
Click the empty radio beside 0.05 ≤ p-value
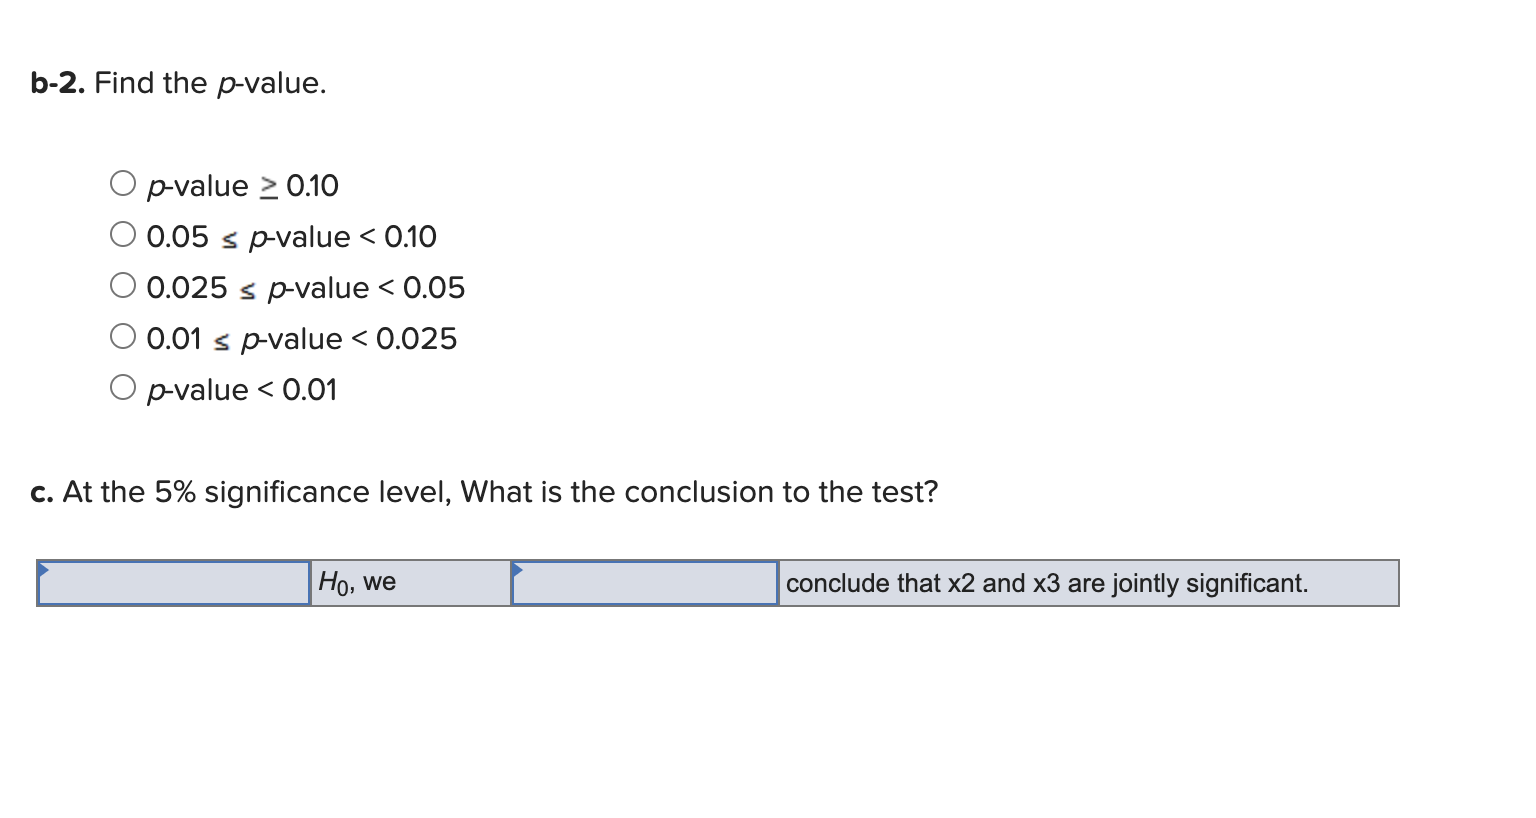point(123,233)
